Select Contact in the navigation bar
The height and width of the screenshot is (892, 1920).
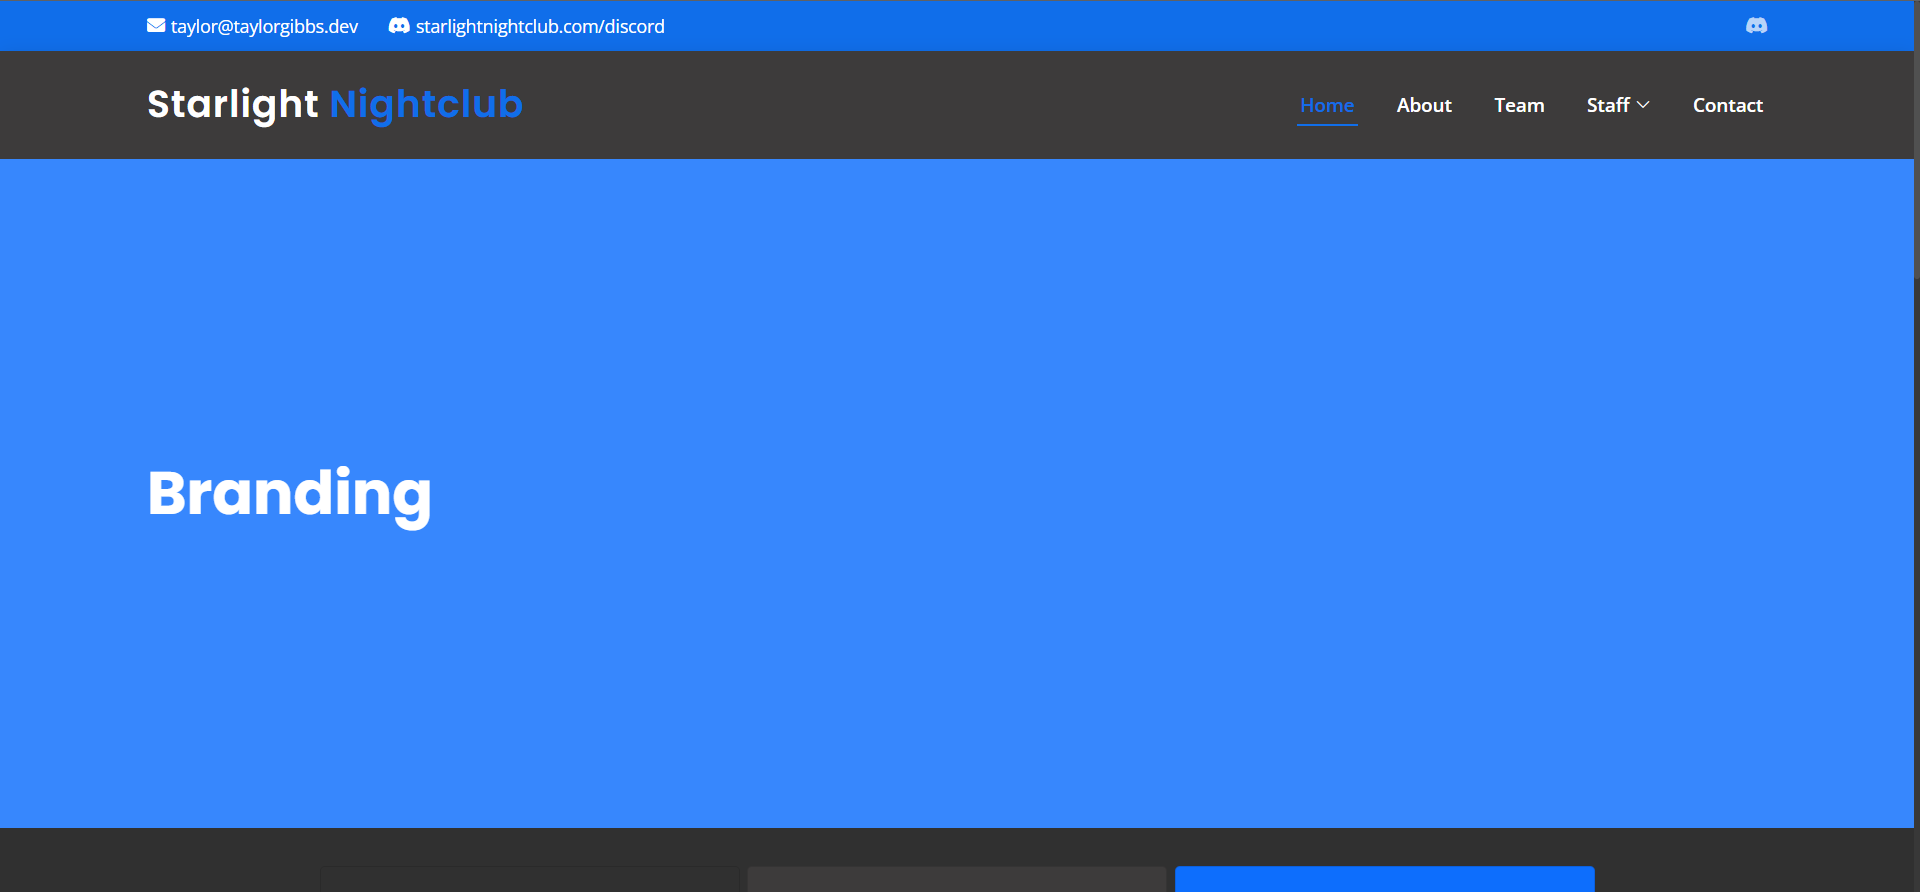1727,105
